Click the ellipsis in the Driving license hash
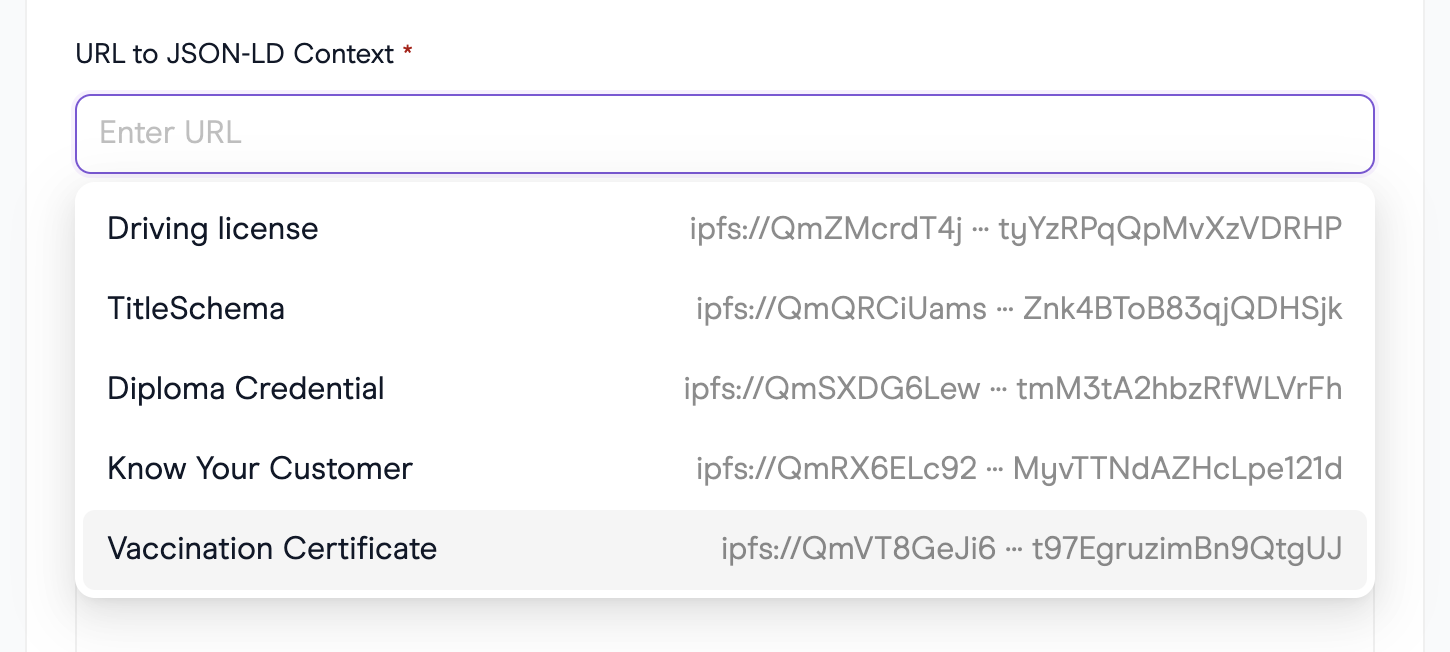This screenshot has width=1450, height=652. pos(980,231)
